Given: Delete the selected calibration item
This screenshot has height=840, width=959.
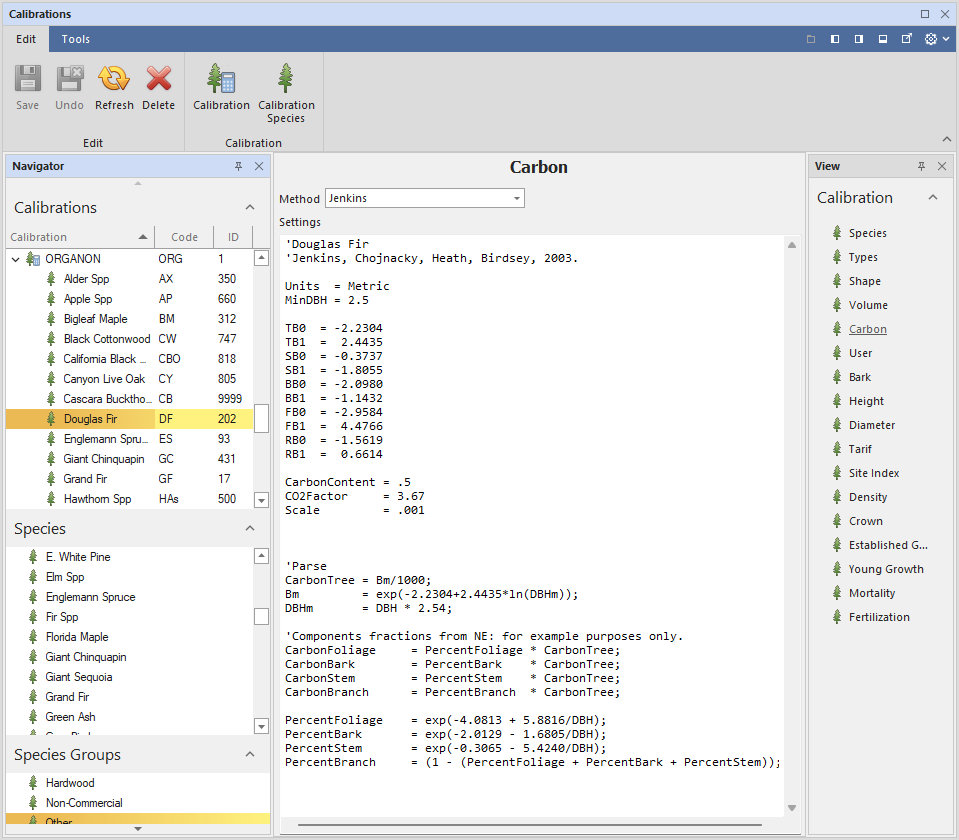Looking at the screenshot, I should [x=158, y=87].
